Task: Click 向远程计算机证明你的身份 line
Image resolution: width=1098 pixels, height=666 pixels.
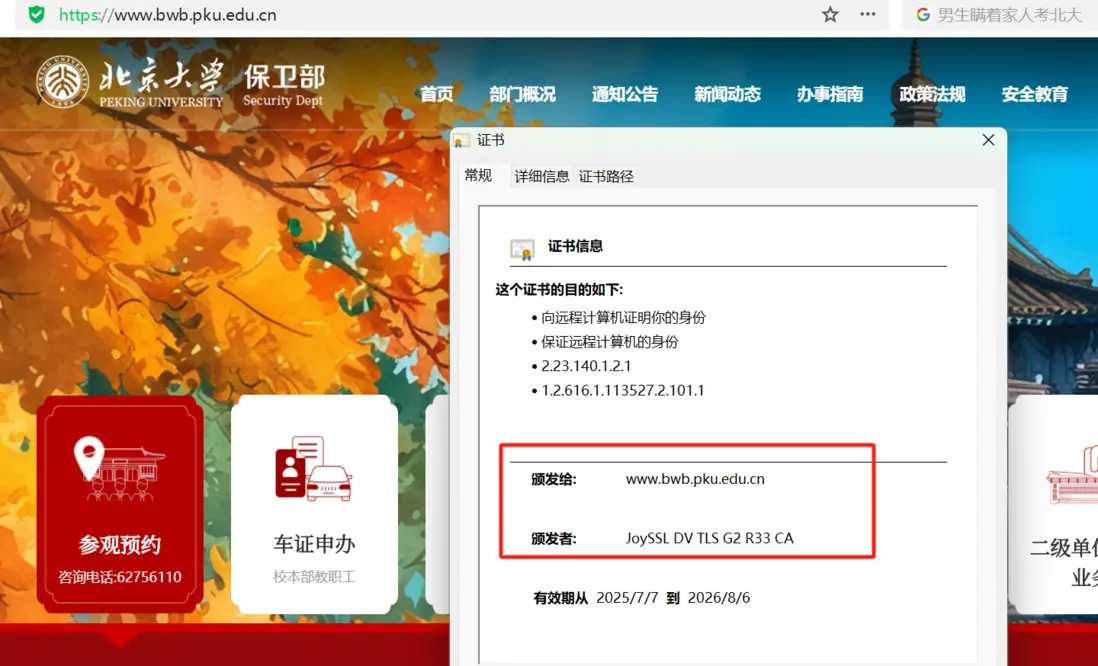Action: click(623, 318)
